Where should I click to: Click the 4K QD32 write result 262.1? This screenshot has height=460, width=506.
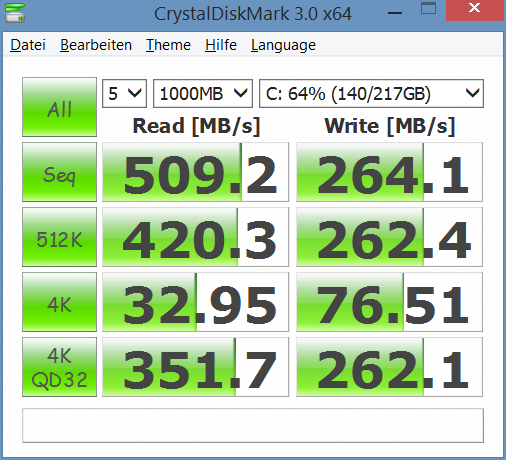click(x=389, y=367)
